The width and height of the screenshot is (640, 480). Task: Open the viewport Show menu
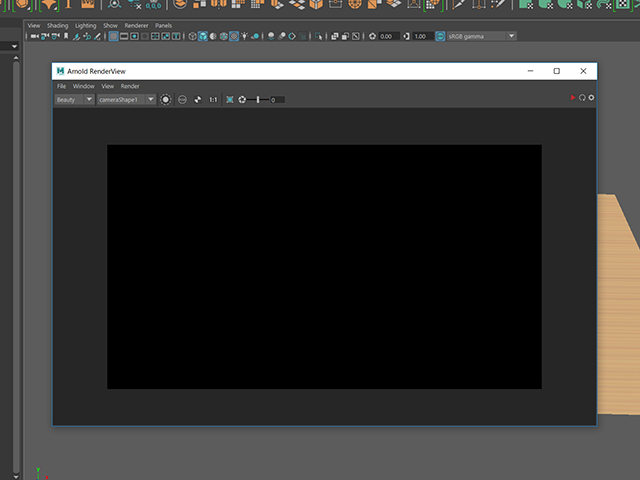110,25
